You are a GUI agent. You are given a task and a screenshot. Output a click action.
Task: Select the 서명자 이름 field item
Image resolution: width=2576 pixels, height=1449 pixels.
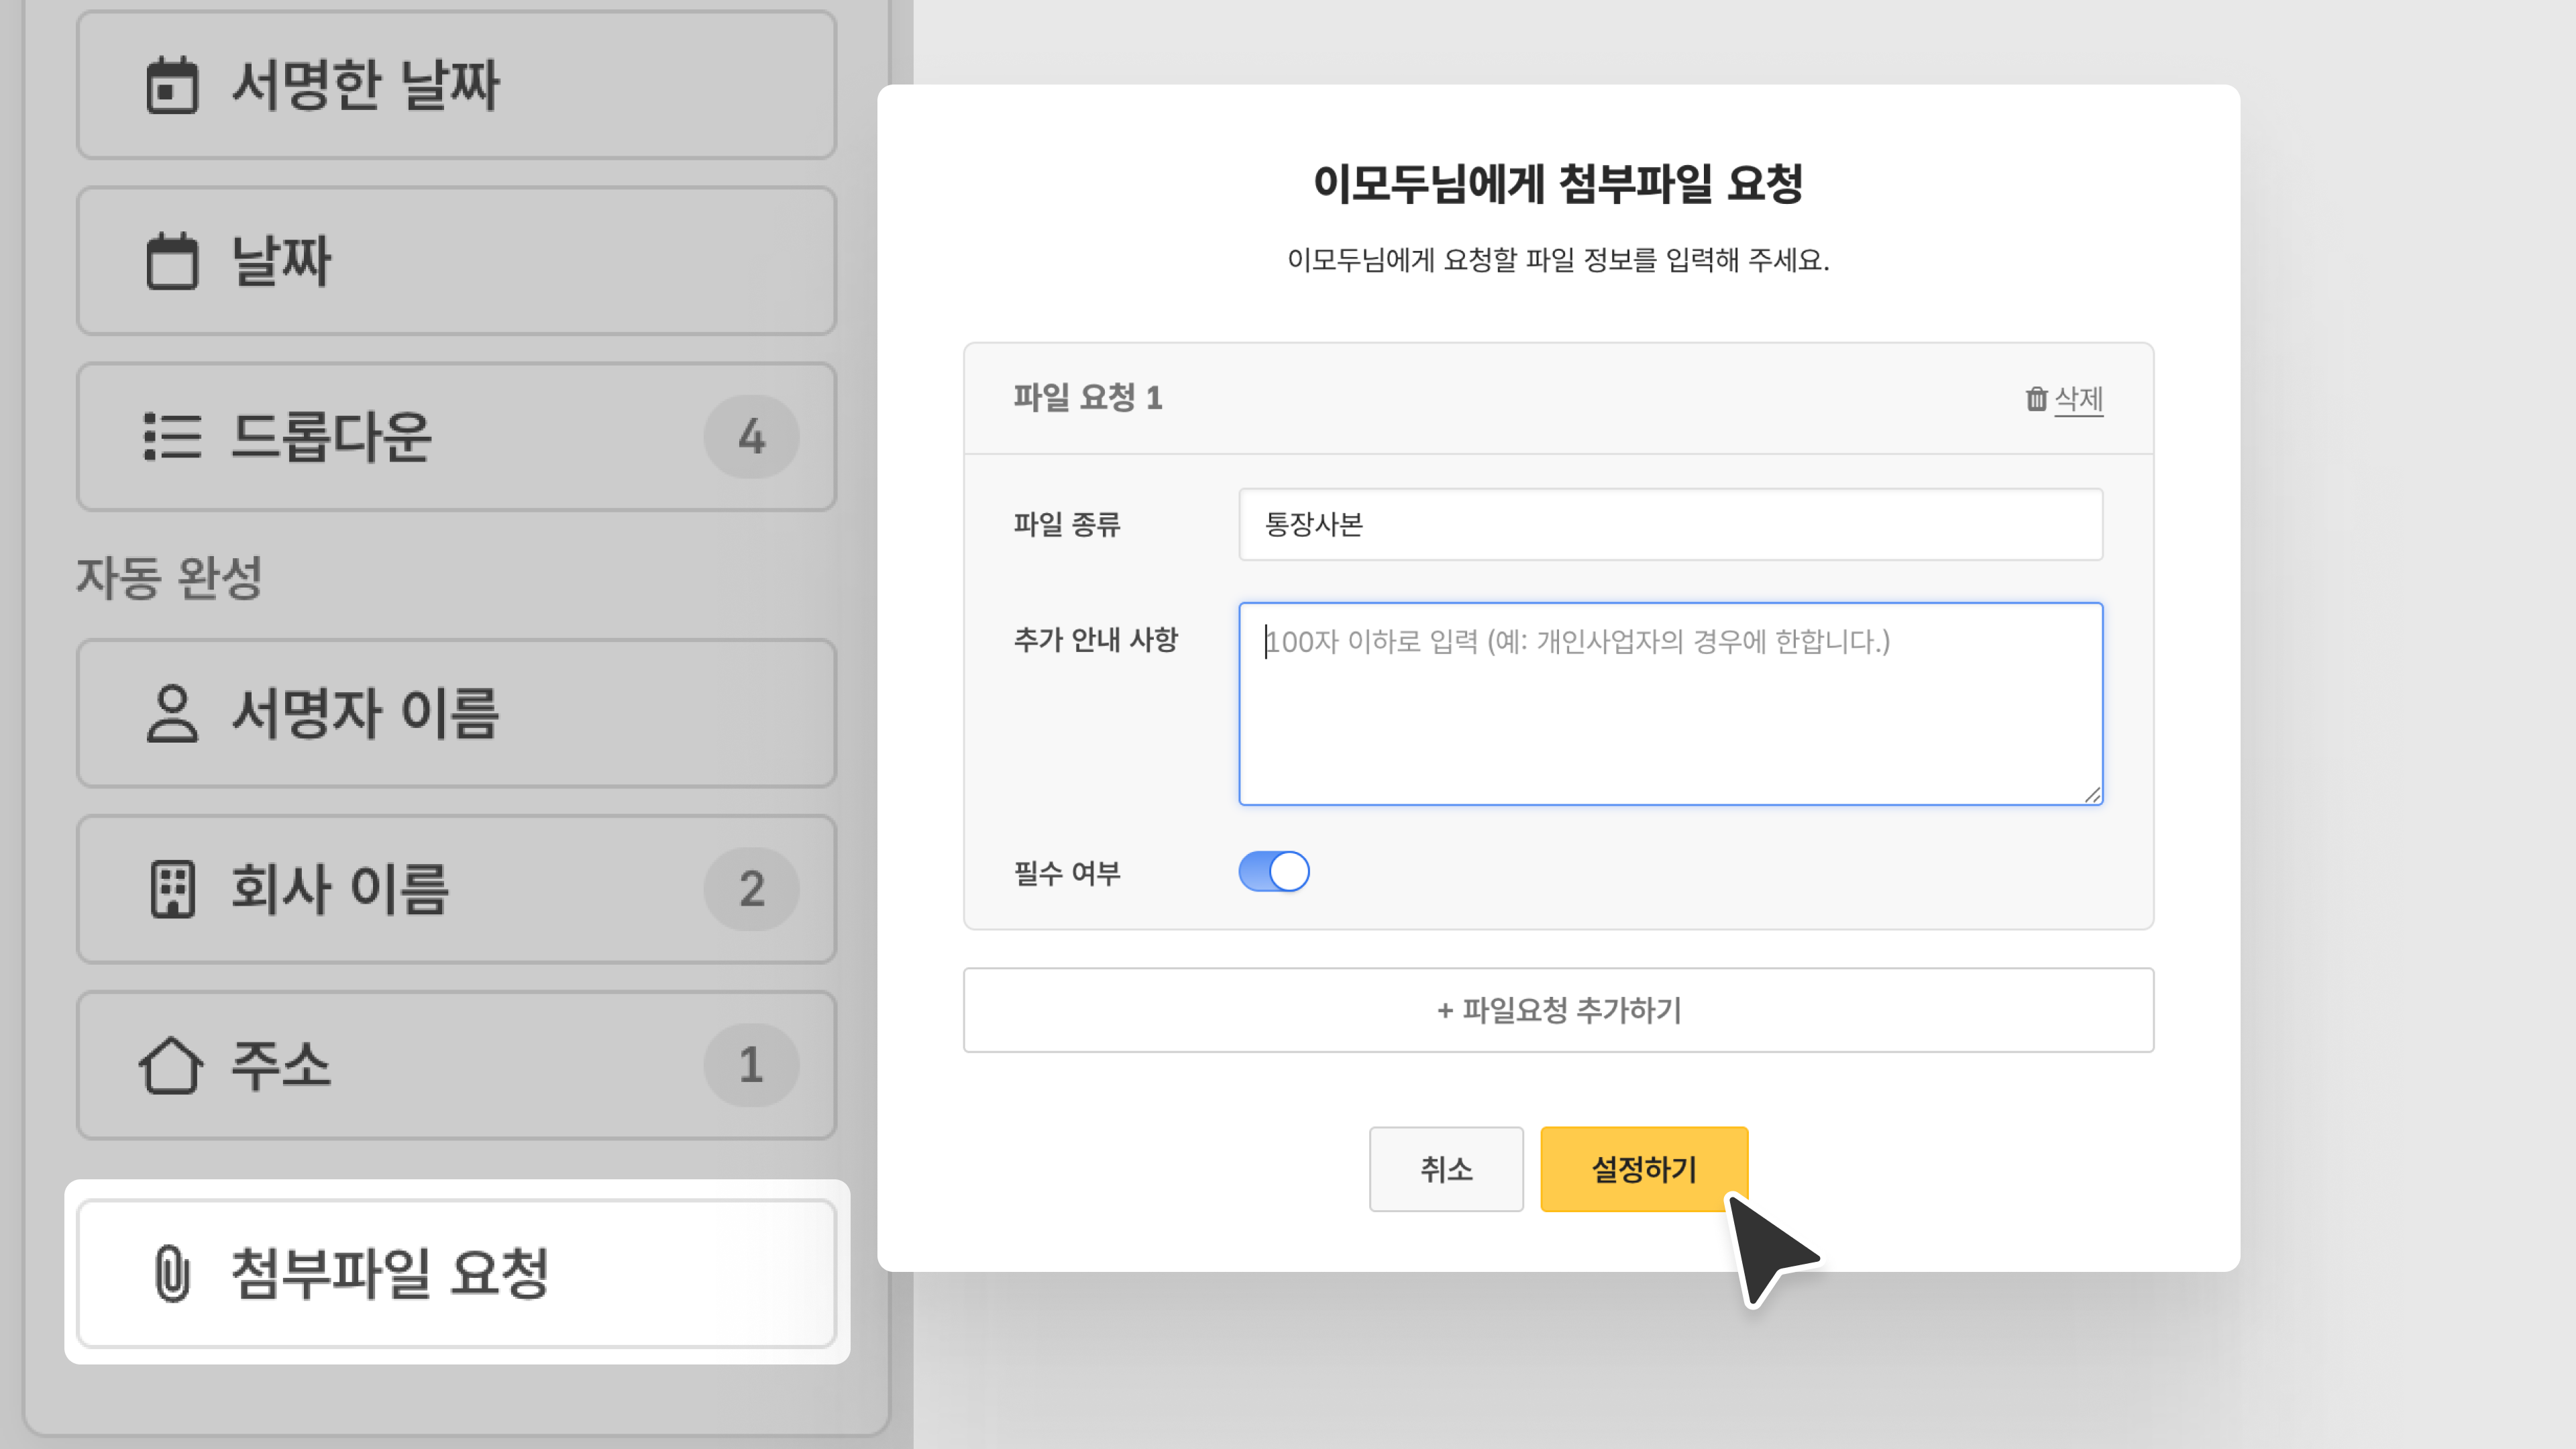tap(456, 713)
